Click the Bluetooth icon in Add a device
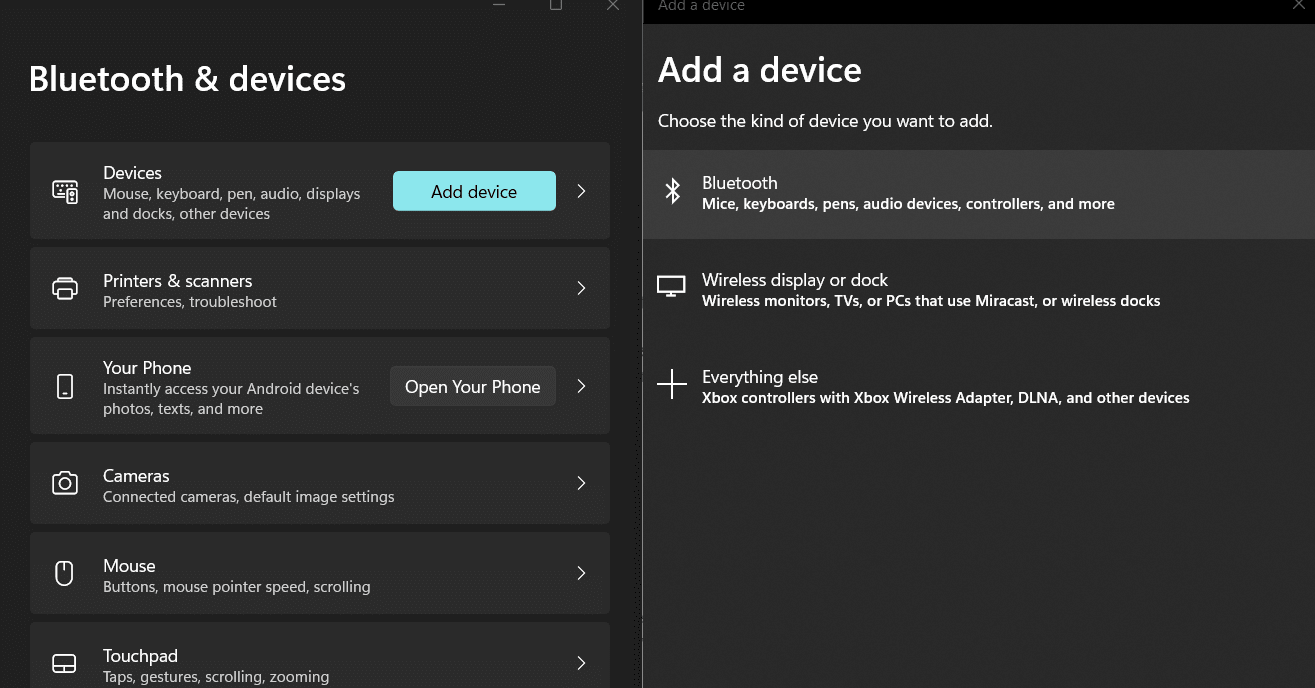The height and width of the screenshot is (688, 1315). tap(672, 191)
